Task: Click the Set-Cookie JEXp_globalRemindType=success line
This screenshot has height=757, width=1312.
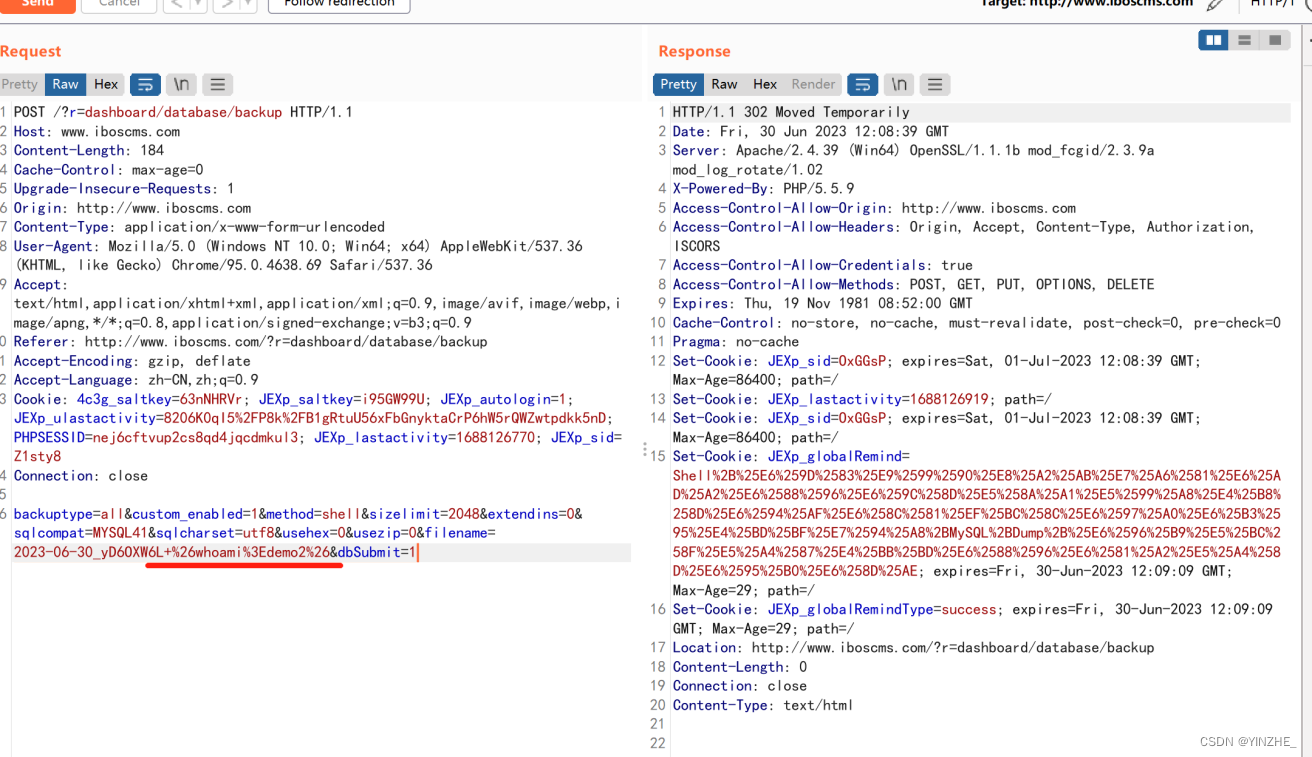Action: point(973,618)
